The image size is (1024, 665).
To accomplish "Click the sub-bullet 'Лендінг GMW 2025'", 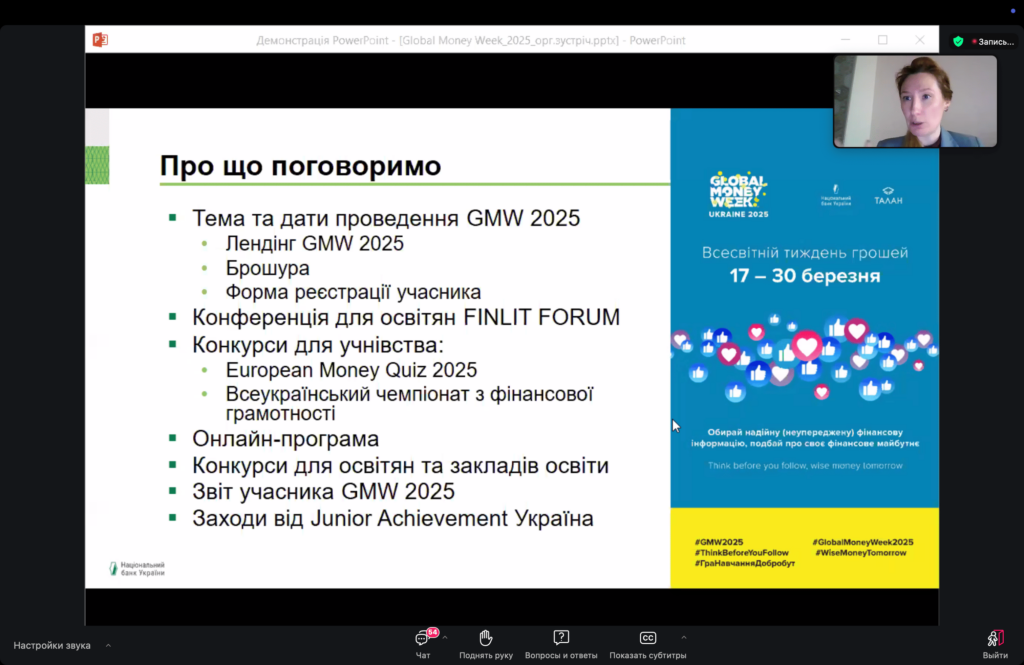I will pyautogui.click(x=315, y=244).
